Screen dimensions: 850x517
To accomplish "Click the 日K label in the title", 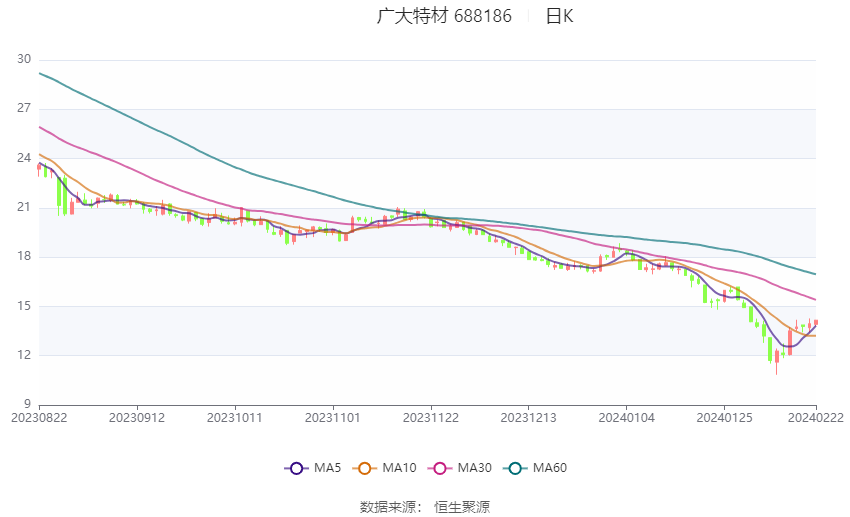I will pos(559,16).
